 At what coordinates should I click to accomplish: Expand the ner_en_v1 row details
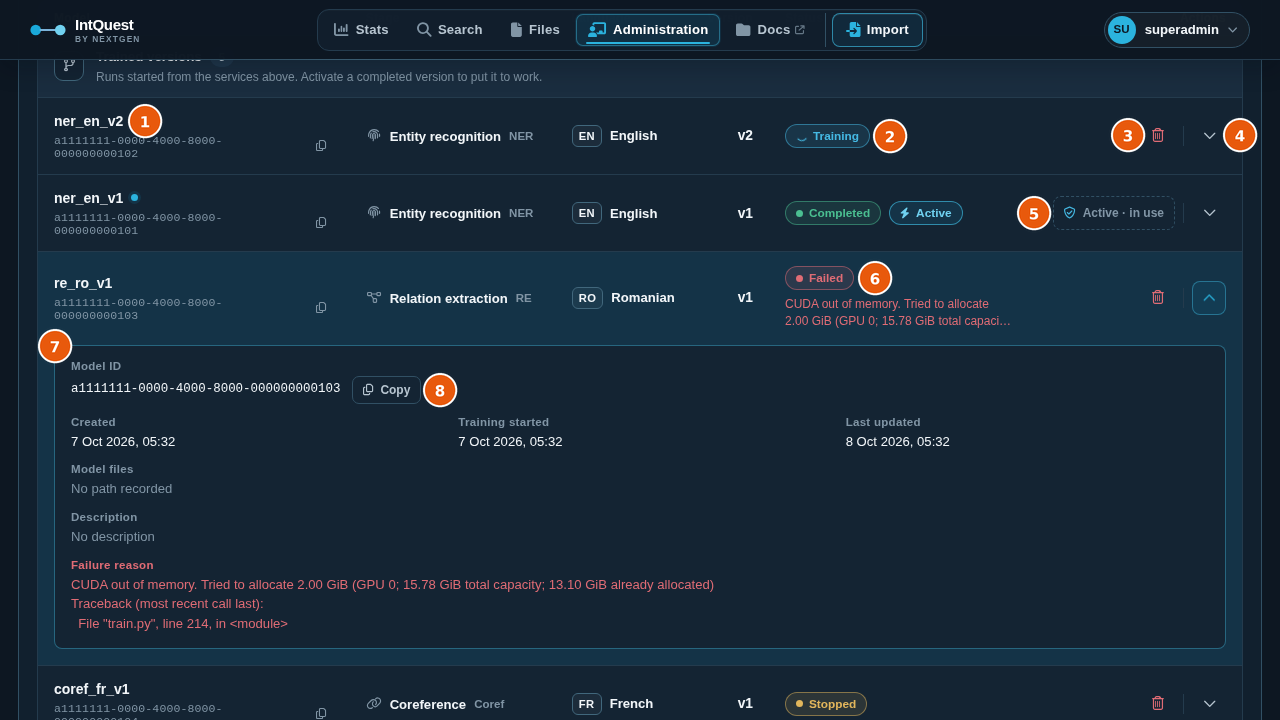point(1210,213)
